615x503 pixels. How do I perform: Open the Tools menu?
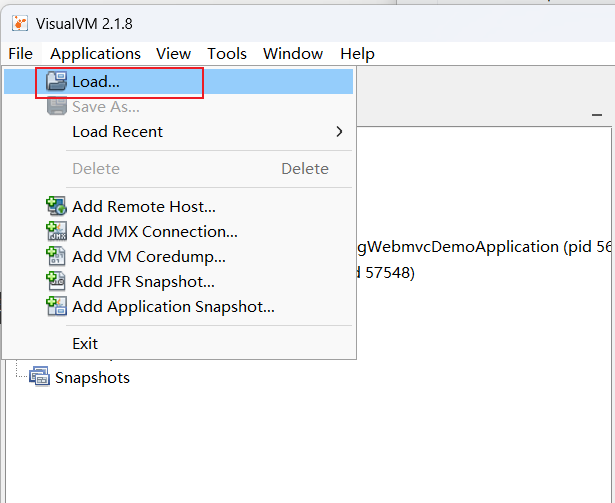coord(227,54)
